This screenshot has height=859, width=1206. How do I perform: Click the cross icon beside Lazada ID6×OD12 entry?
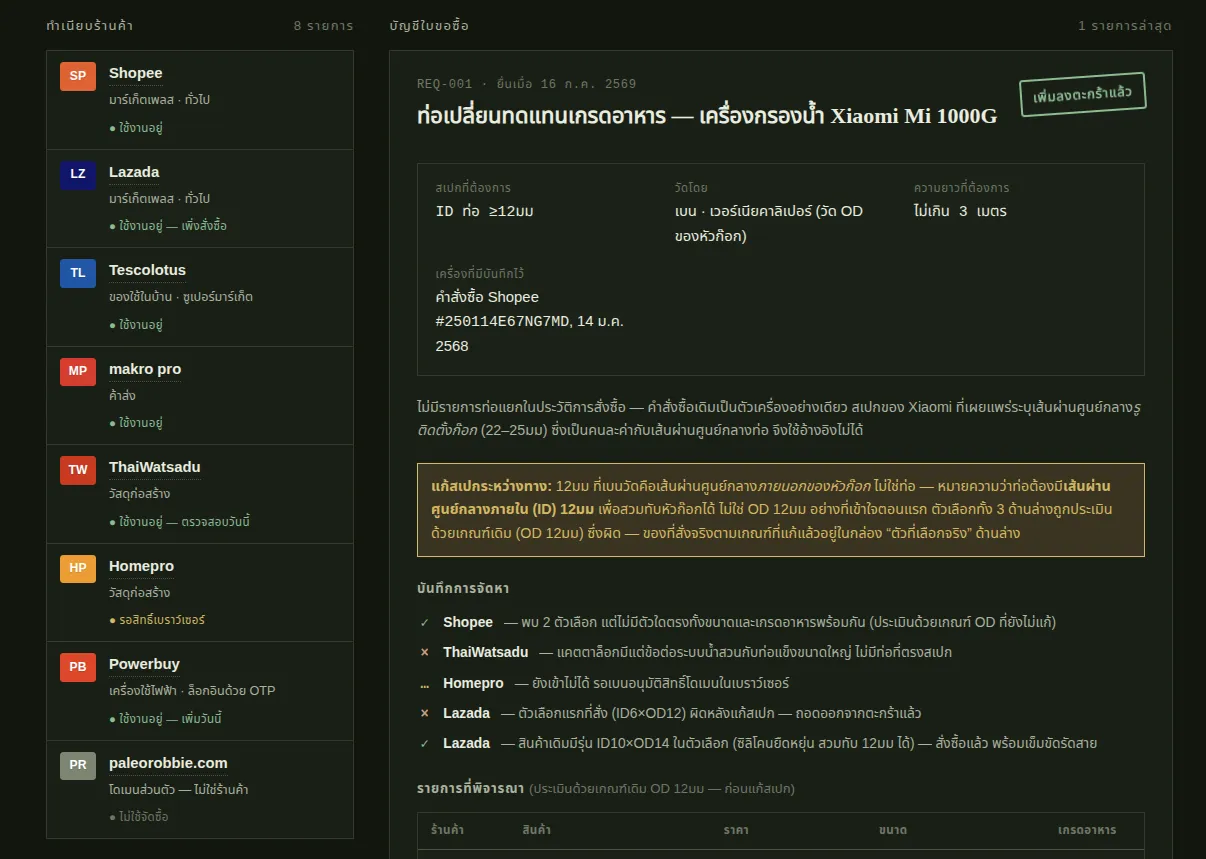tap(424, 713)
